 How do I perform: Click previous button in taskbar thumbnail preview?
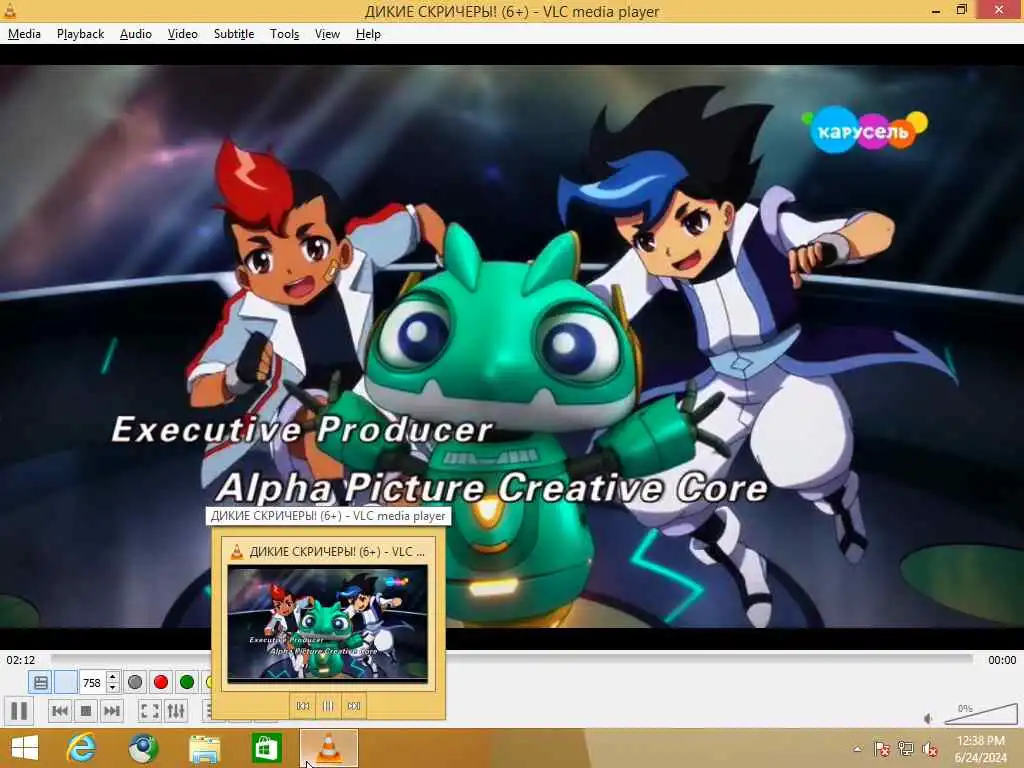[302, 706]
